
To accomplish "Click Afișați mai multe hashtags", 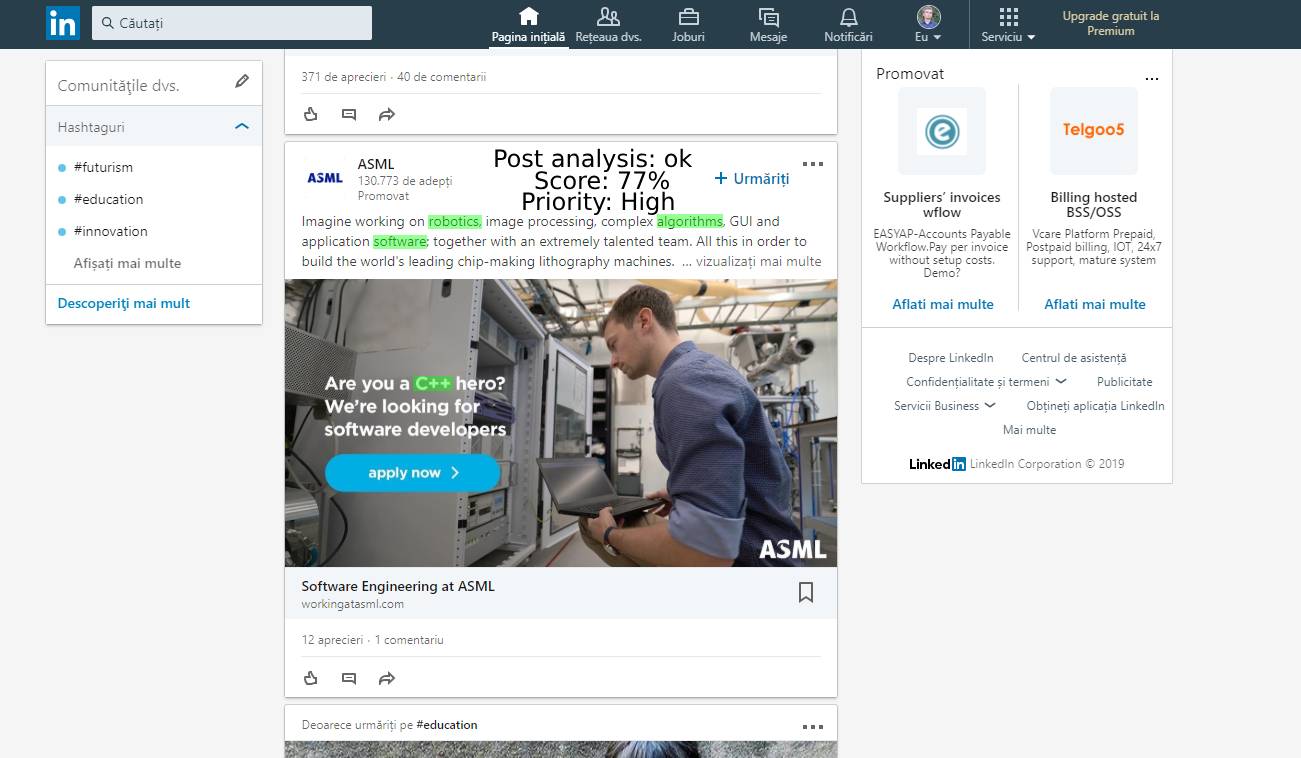I will pos(127,263).
